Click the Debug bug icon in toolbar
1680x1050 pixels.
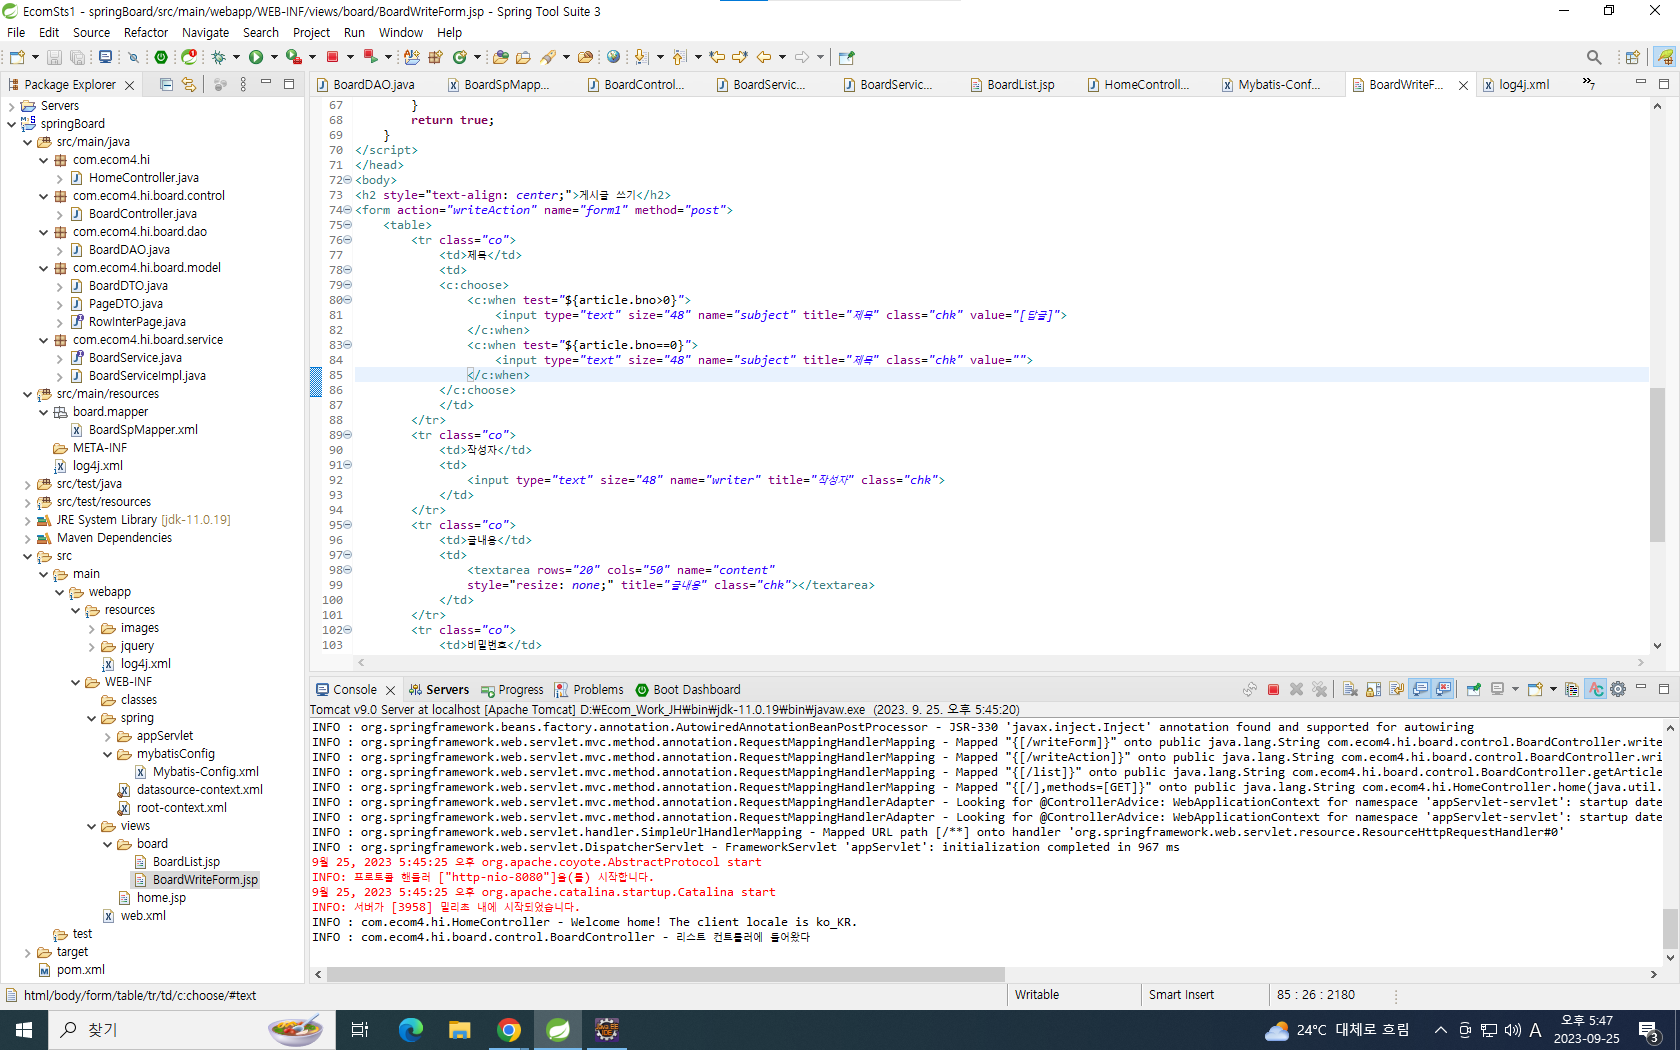219,57
